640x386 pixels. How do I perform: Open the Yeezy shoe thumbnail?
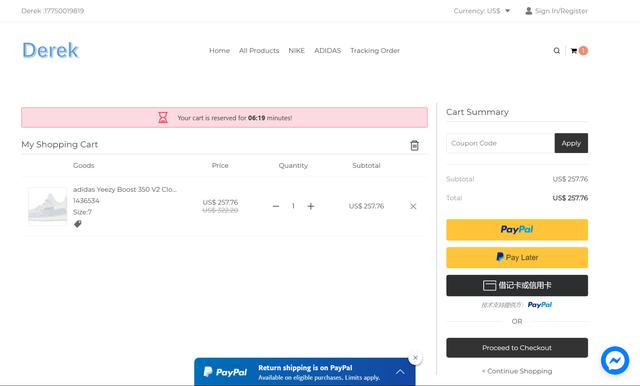[47, 206]
